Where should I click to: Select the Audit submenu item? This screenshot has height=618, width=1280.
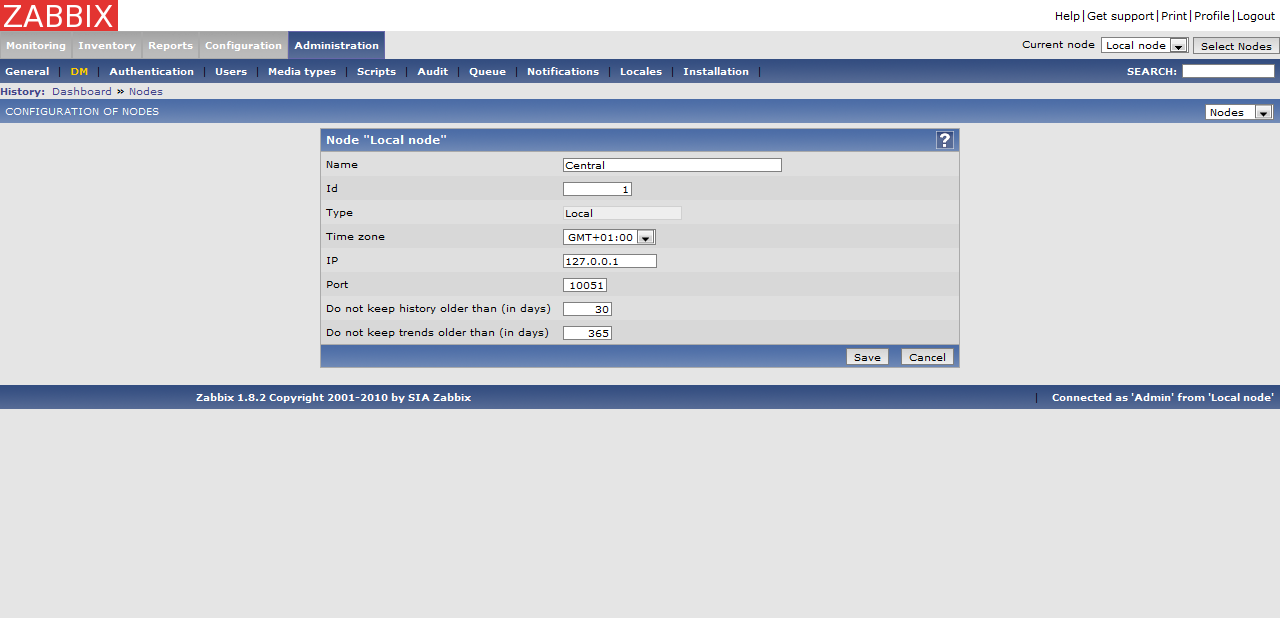[432, 72]
